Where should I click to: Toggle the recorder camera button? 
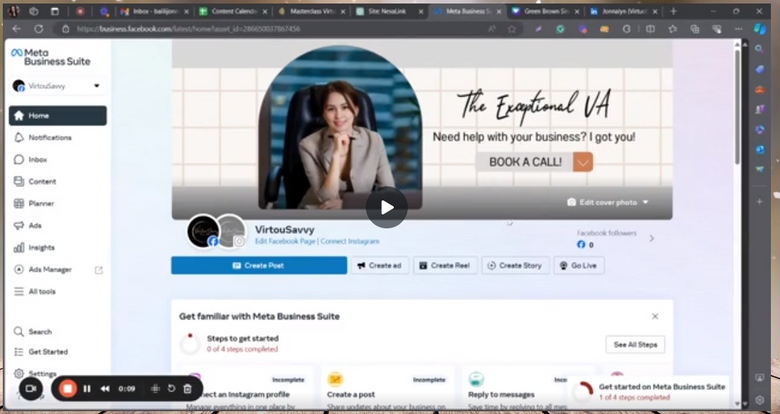click(x=31, y=389)
